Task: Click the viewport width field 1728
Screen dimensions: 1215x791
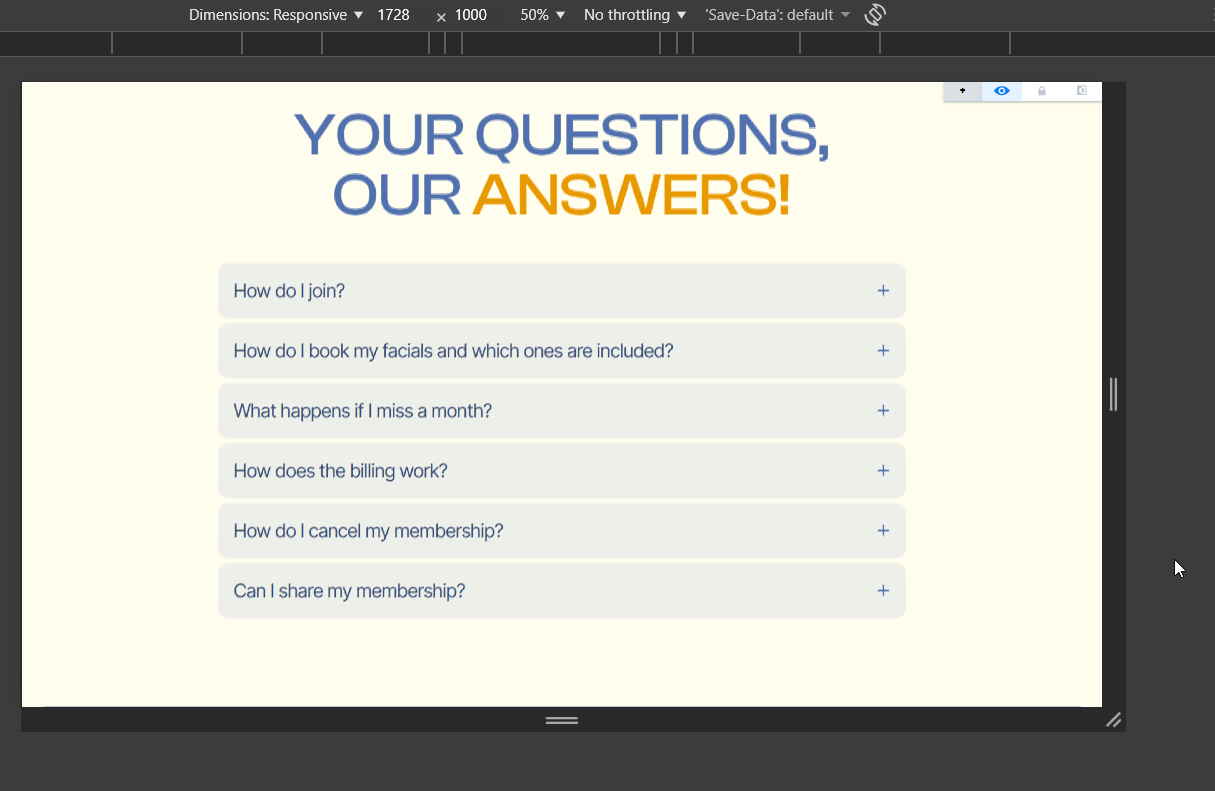Action: pyautogui.click(x=394, y=15)
